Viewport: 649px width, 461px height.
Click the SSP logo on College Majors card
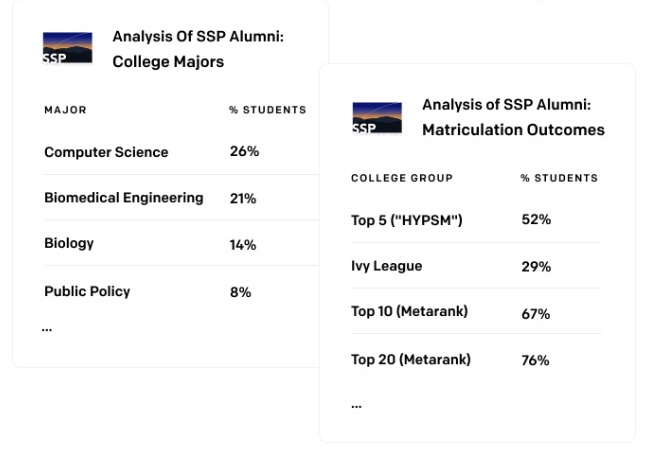tap(67, 48)
